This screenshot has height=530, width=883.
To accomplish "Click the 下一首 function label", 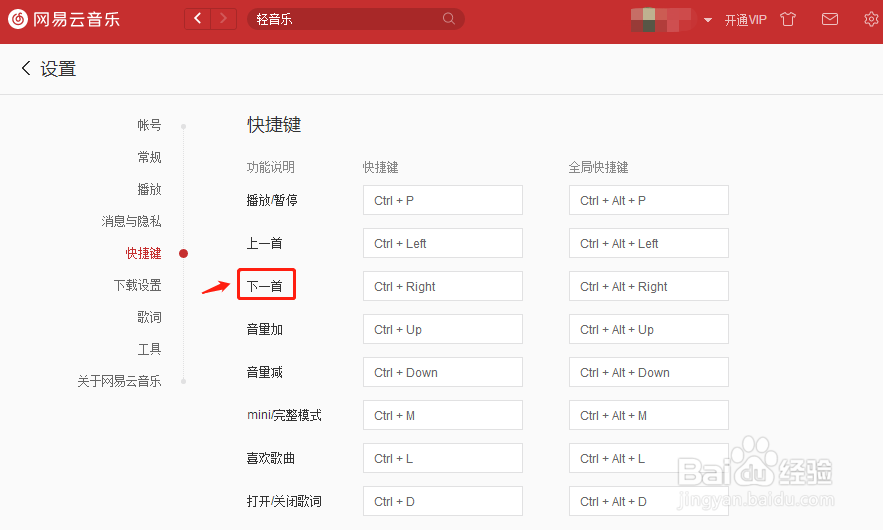I will pos(265,286).
